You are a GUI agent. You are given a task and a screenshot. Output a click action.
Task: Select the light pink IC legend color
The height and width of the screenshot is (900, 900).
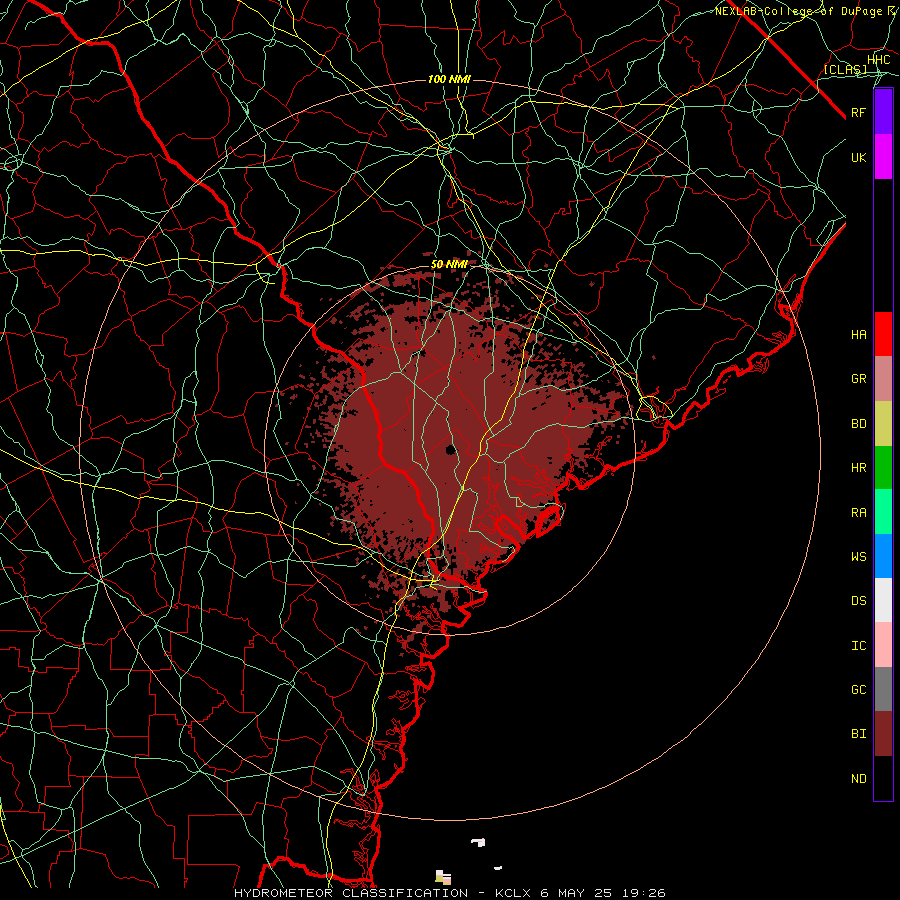(x=883, y=645)
